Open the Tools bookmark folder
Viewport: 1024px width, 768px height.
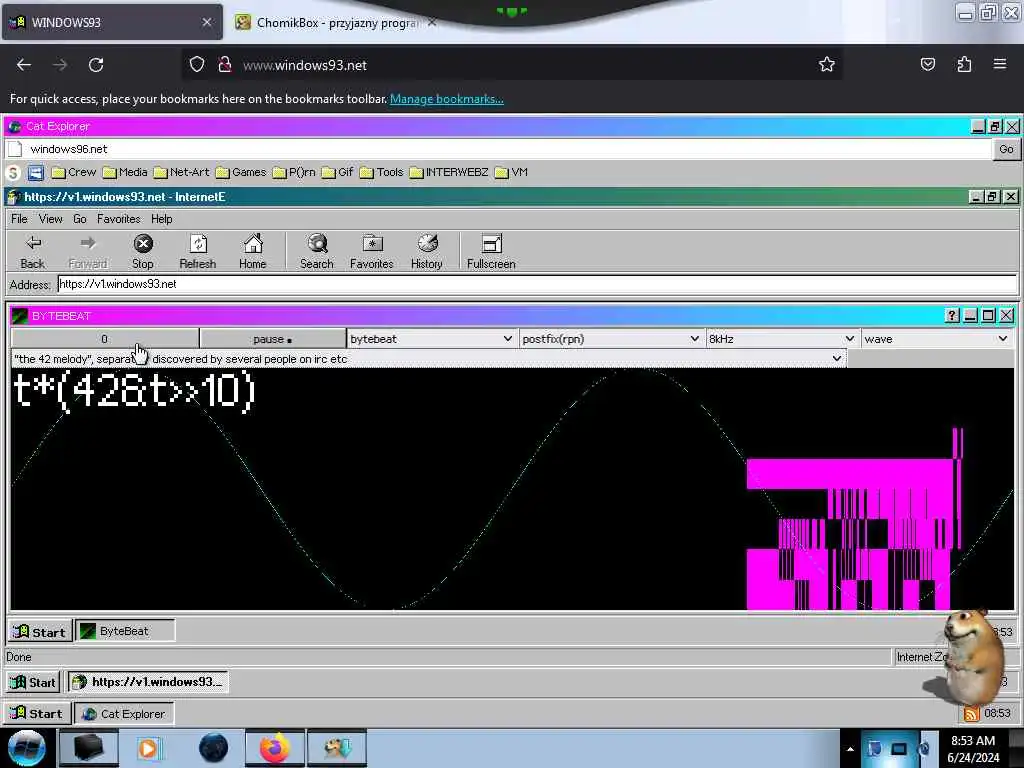click(381, 172)
